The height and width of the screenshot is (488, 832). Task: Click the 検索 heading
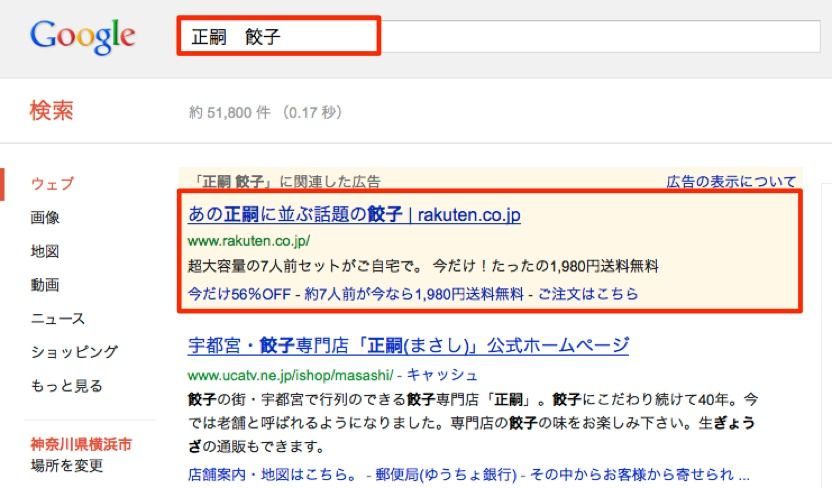click(x=51, y=111)
